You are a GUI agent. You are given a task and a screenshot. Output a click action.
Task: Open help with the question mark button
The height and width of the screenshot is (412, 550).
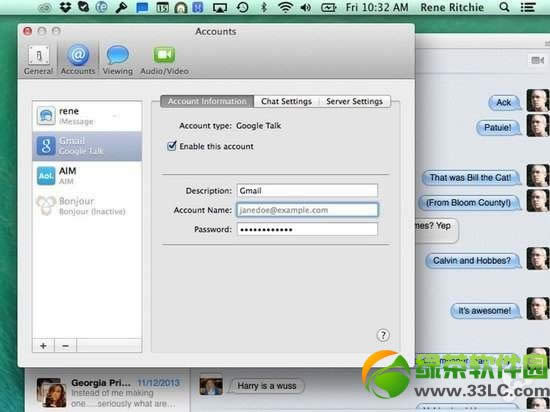point(383,335)
